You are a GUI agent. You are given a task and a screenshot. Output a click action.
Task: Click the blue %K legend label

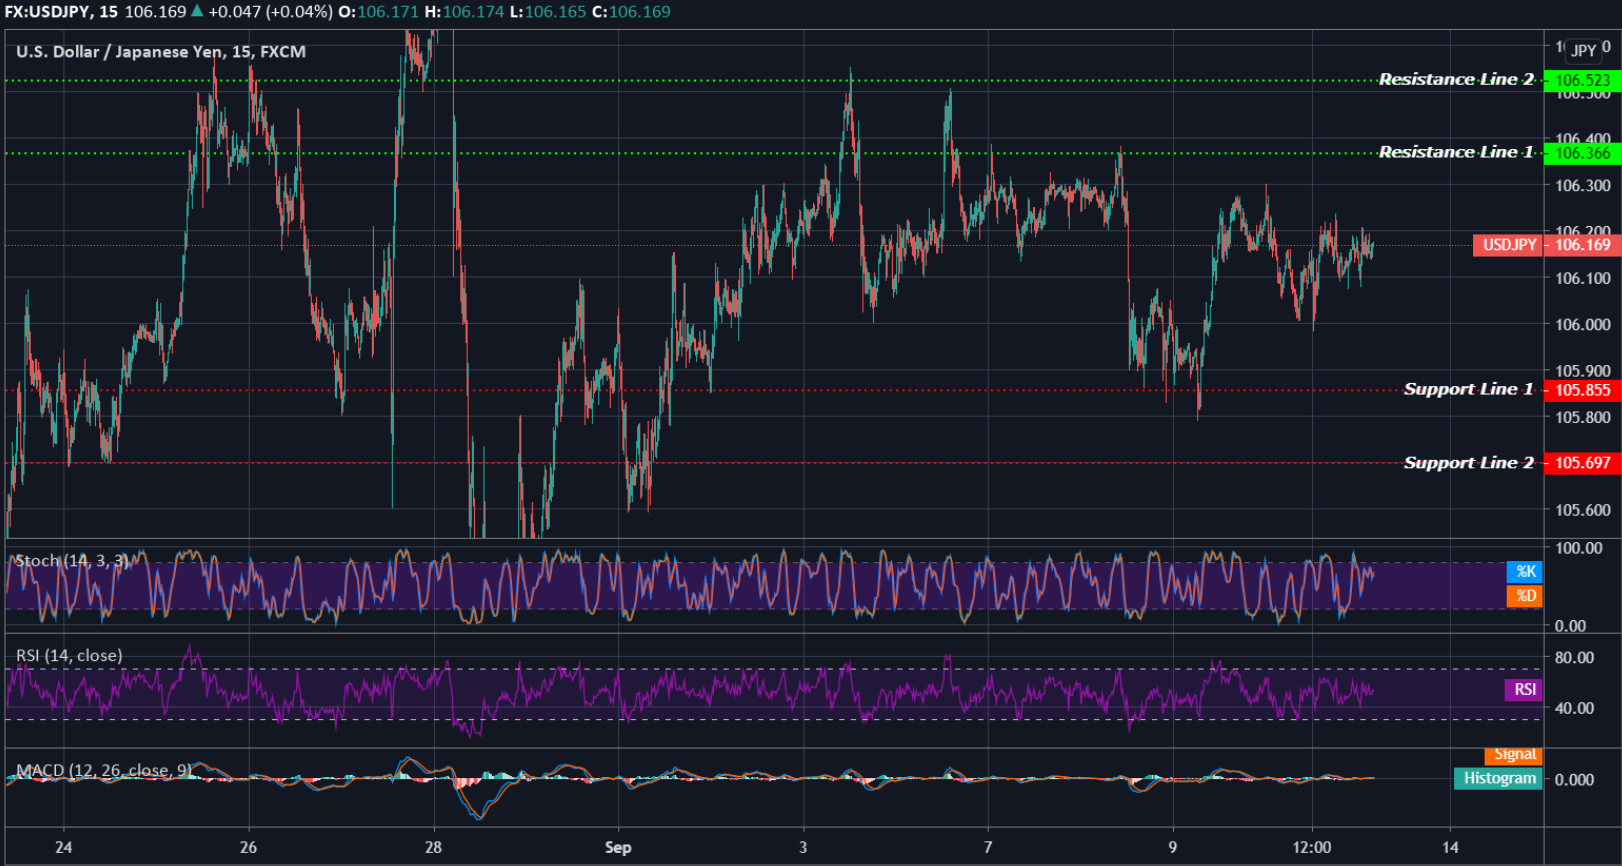1525,572
